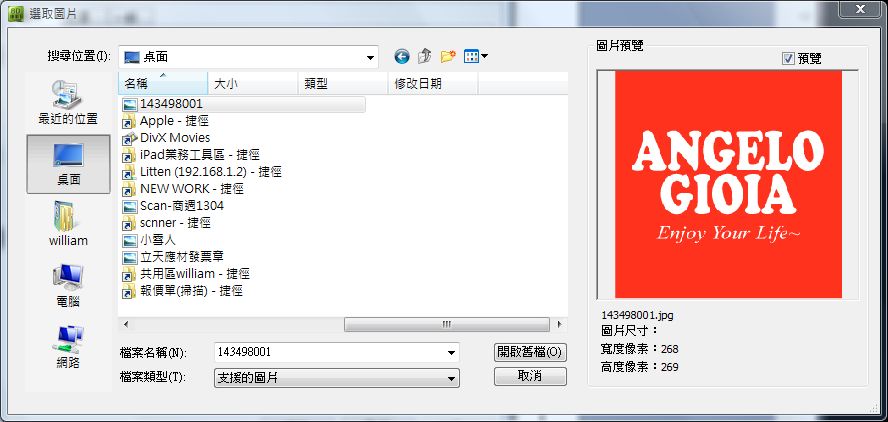Click the file name input field
This screenshot has width=888, height=422.
pyautogui.click(x=330, y=352)
